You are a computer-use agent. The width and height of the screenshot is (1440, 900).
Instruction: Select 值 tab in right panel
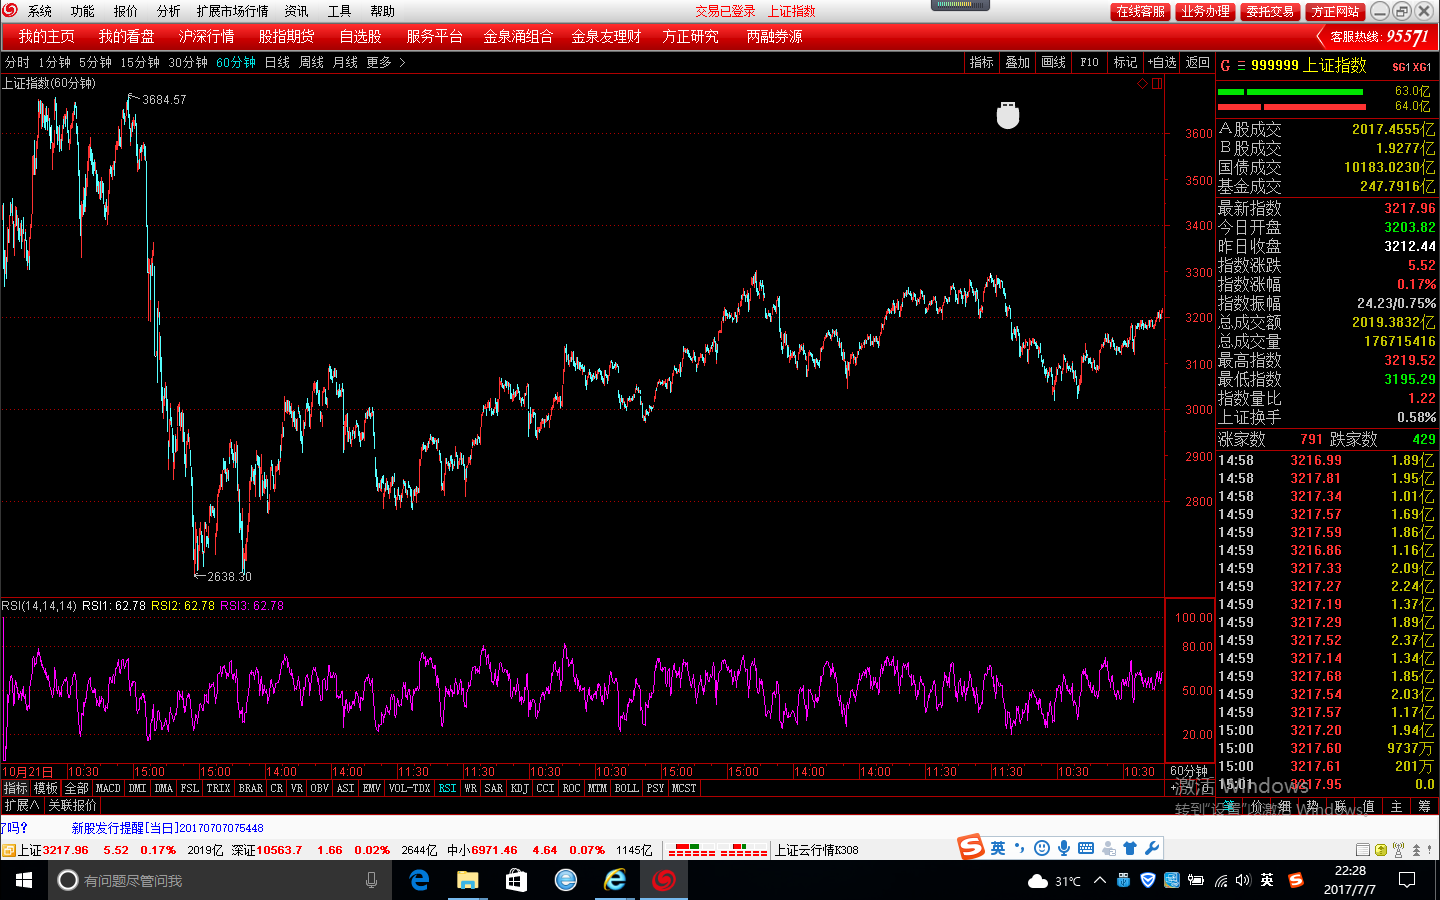click(x=1369, y=806)
